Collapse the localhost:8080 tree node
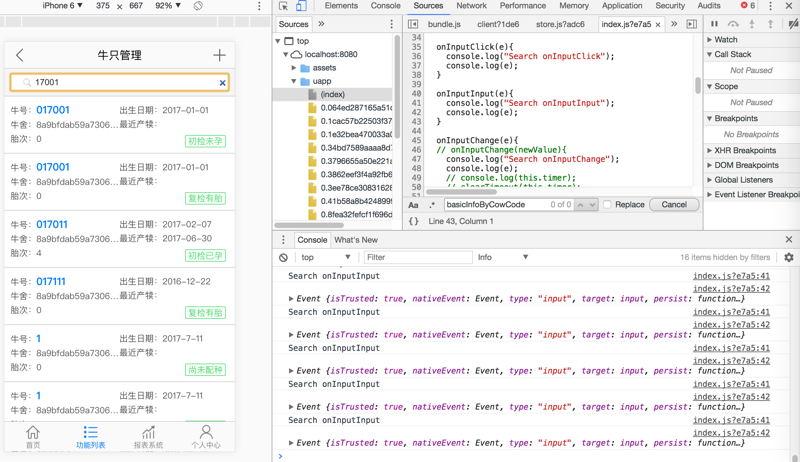The width and height of the screenshot is (800, 462). (x=286, y=55)
